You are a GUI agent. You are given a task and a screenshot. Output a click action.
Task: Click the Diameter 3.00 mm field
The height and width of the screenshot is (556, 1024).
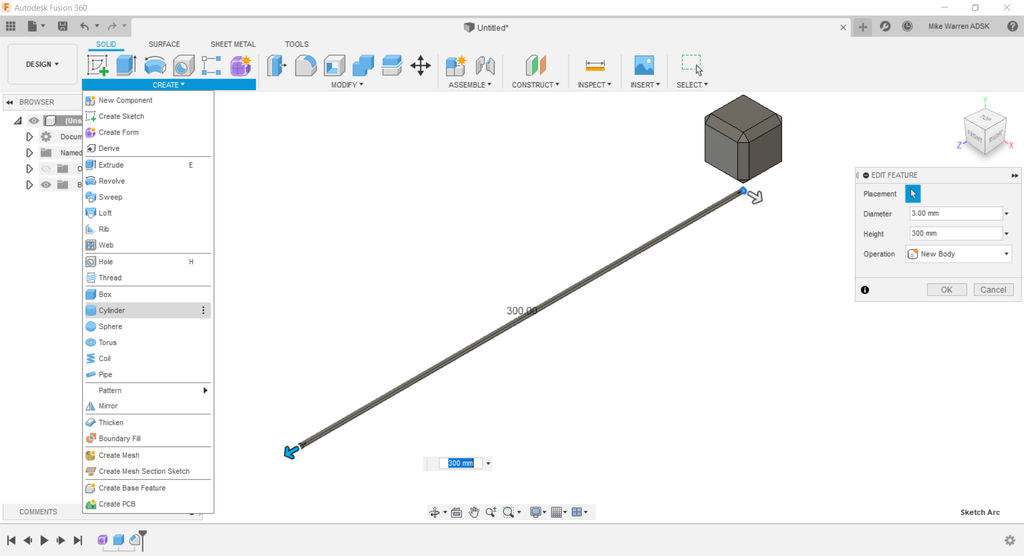click(x=955, y=214)
